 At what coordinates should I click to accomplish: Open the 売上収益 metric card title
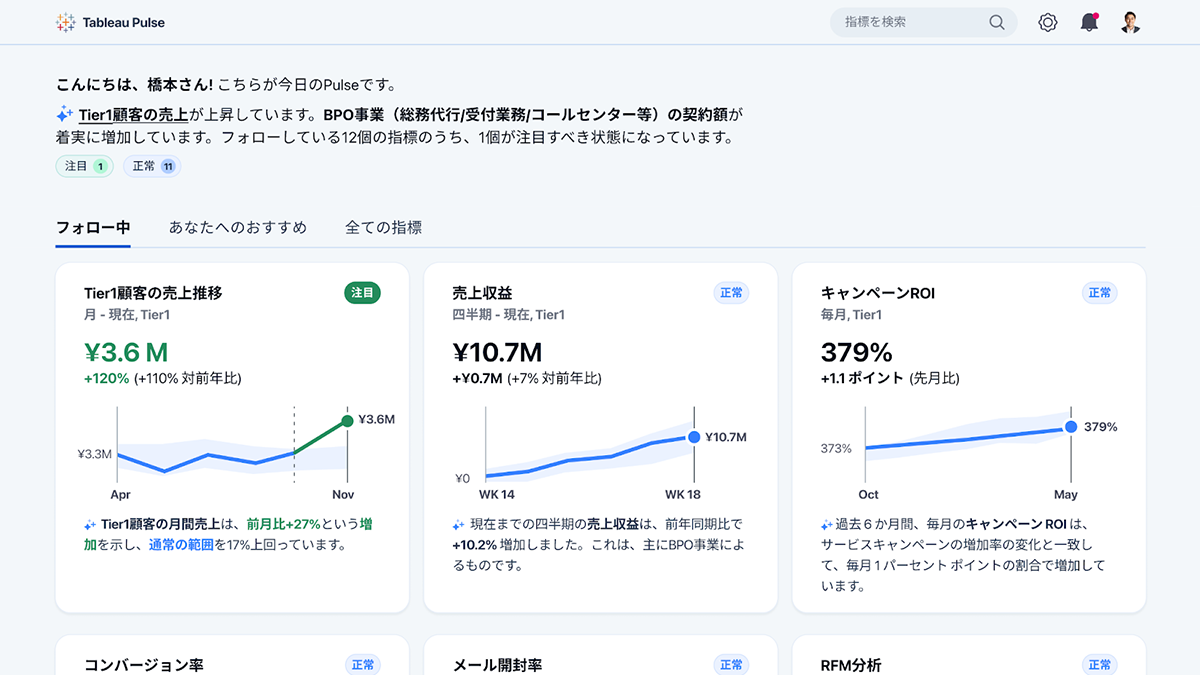(x=482, y=293)
